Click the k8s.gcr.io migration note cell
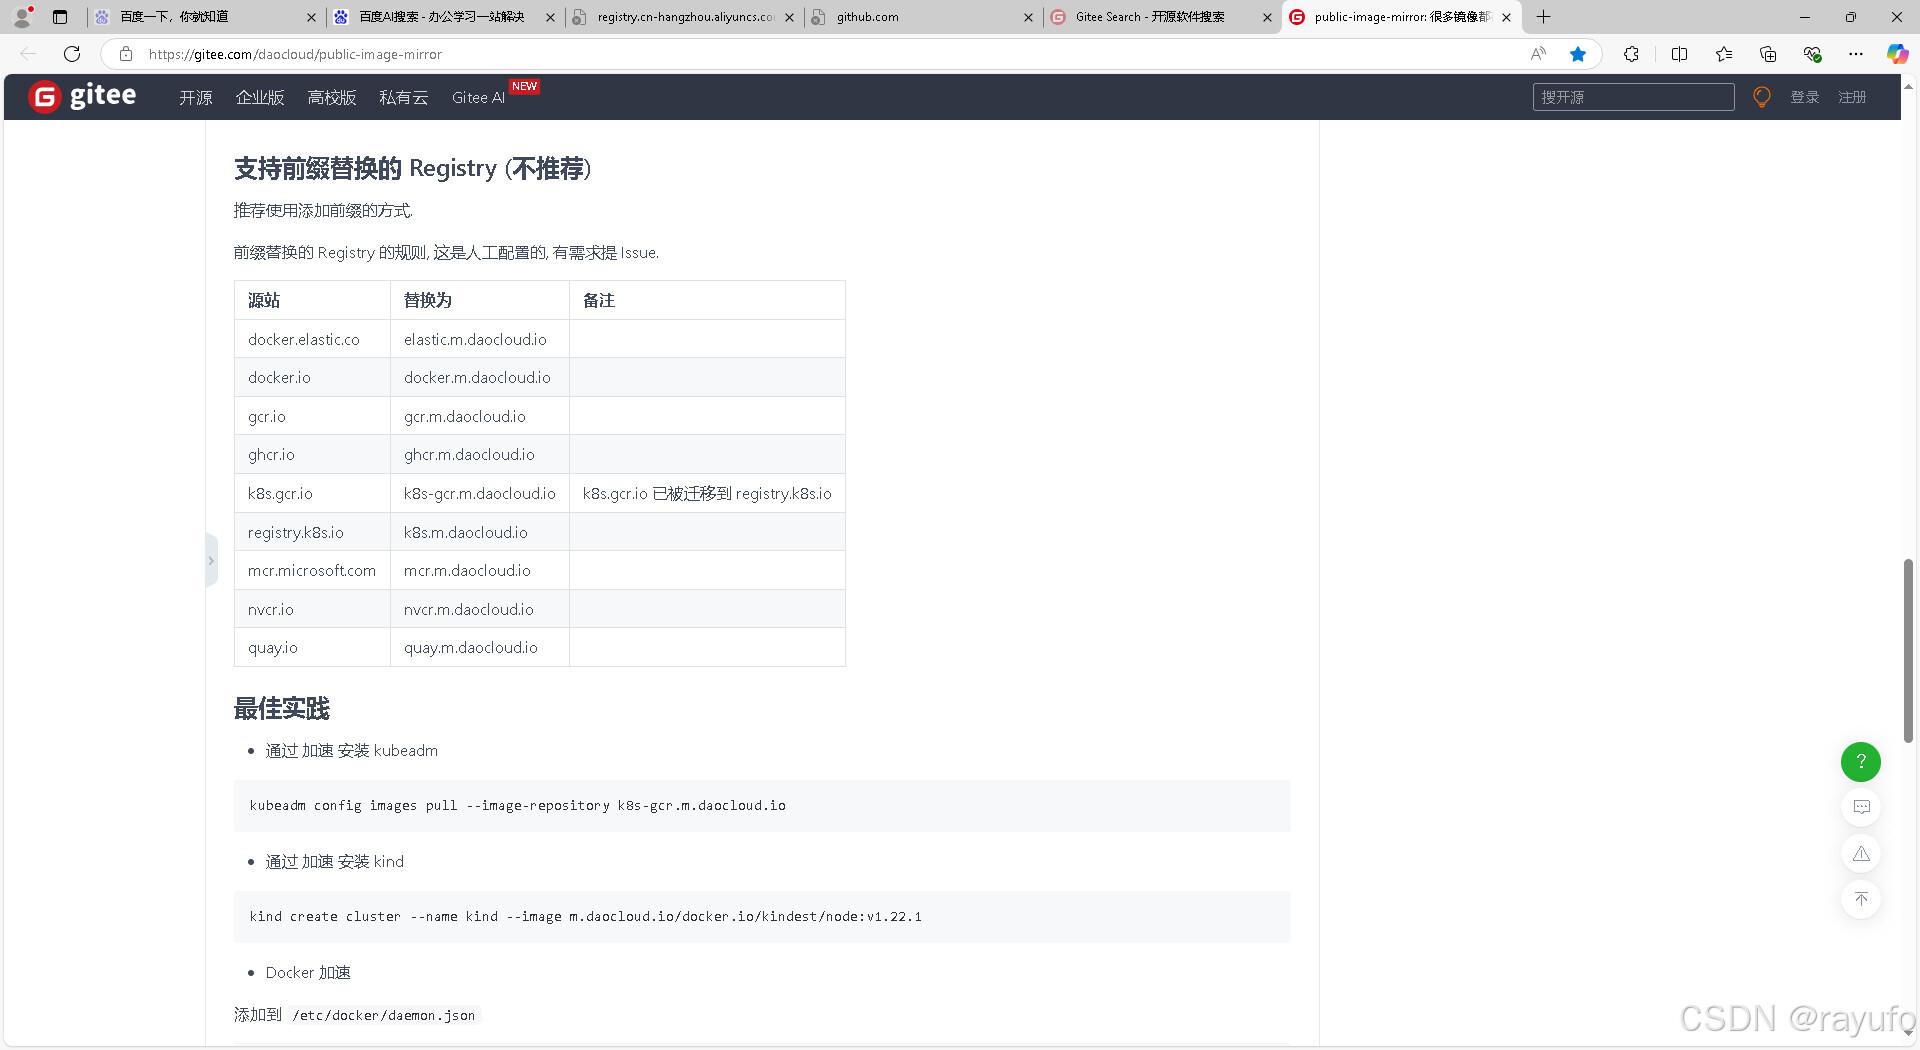The image size is (1920, 1050). pos(707,493)
